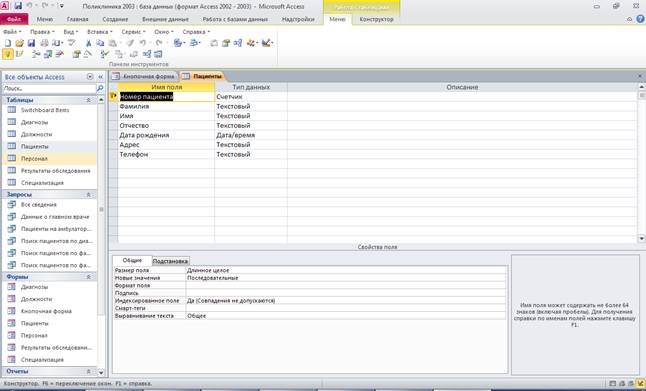646x391 pixels.
Task: Click the Format Painter brush icon
Action: click(130, 43)
